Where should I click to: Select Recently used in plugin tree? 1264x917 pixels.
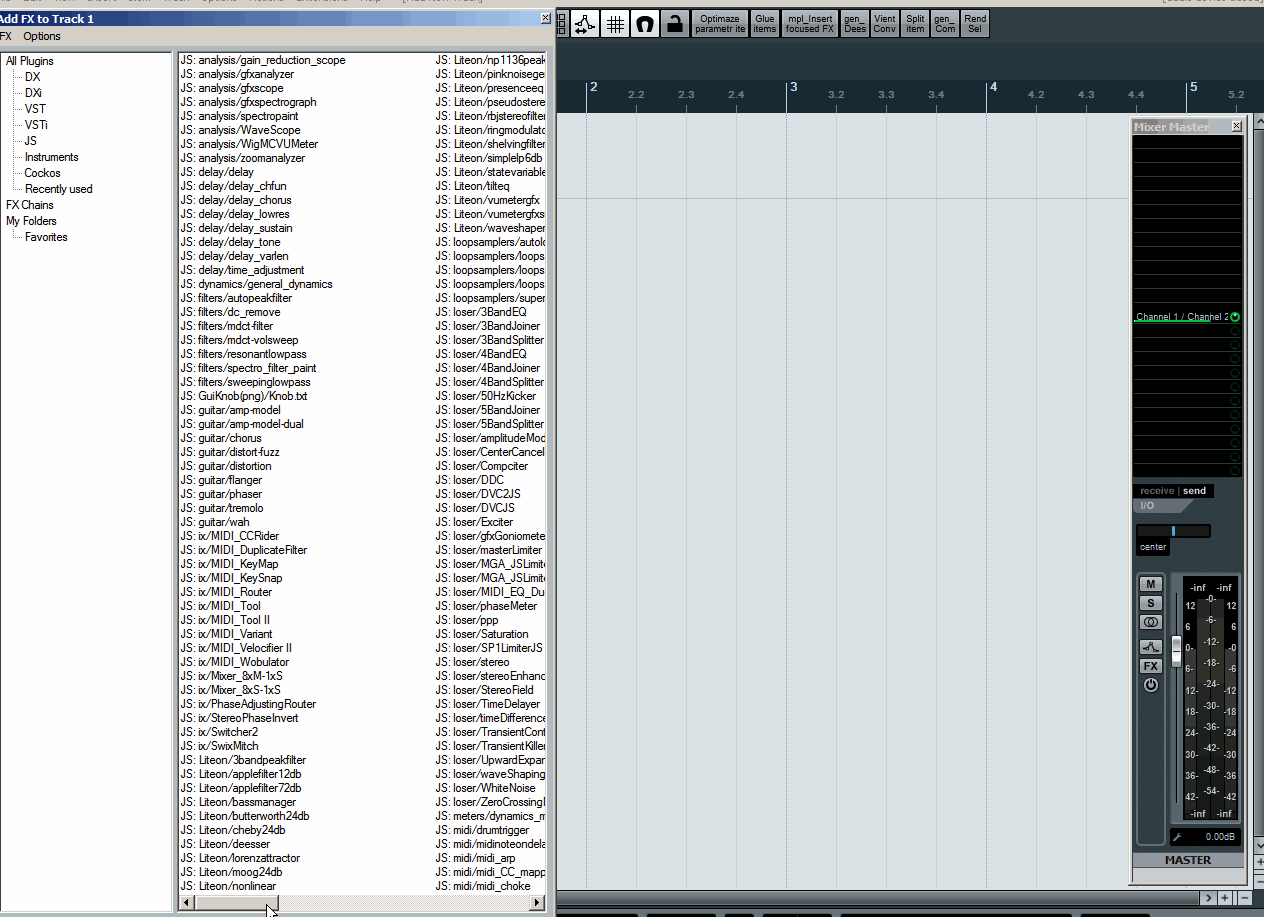(59, 189)
